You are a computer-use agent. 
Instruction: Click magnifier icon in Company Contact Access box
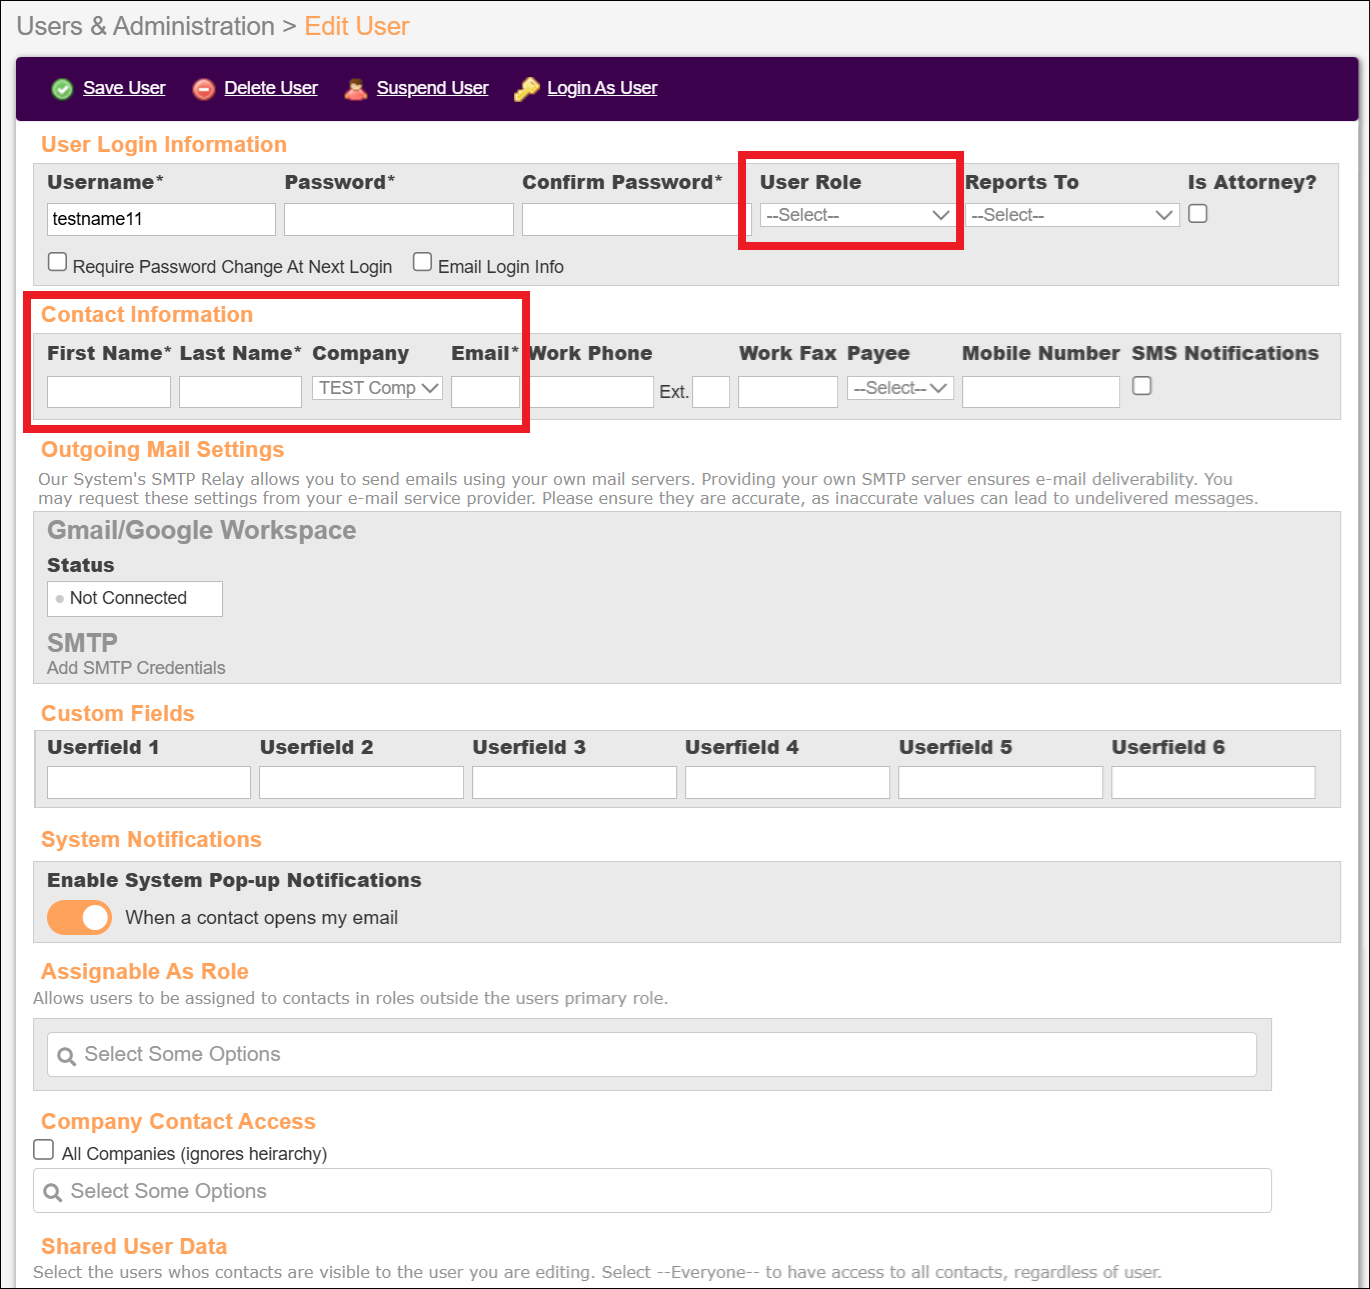point(53,1193)
